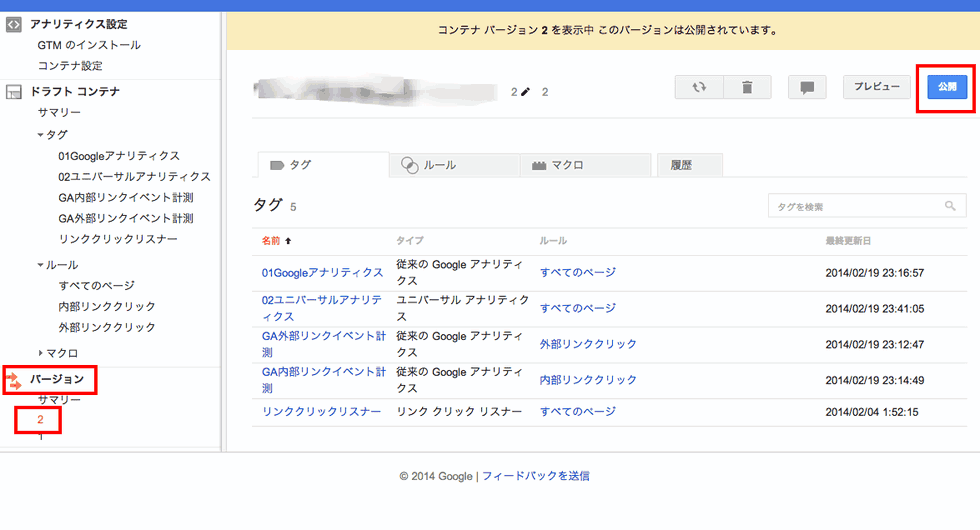Open the comment speech bubble icon

pyautogui.click(x=807, y=87)
